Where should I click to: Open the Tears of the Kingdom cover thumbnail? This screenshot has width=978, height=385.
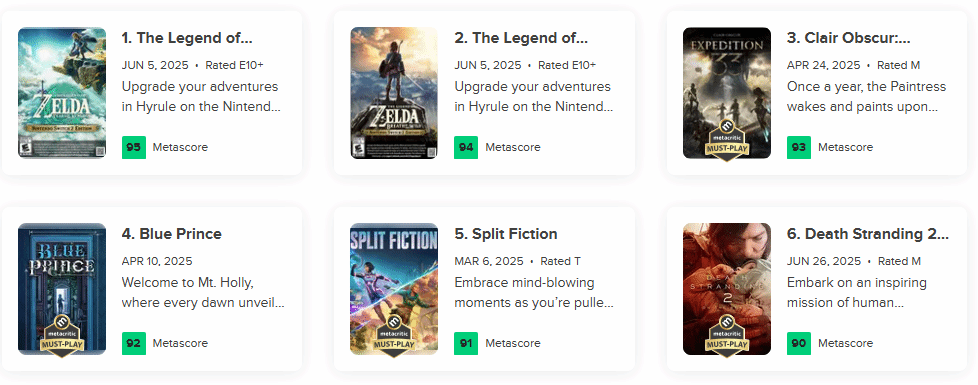point(62,92)
